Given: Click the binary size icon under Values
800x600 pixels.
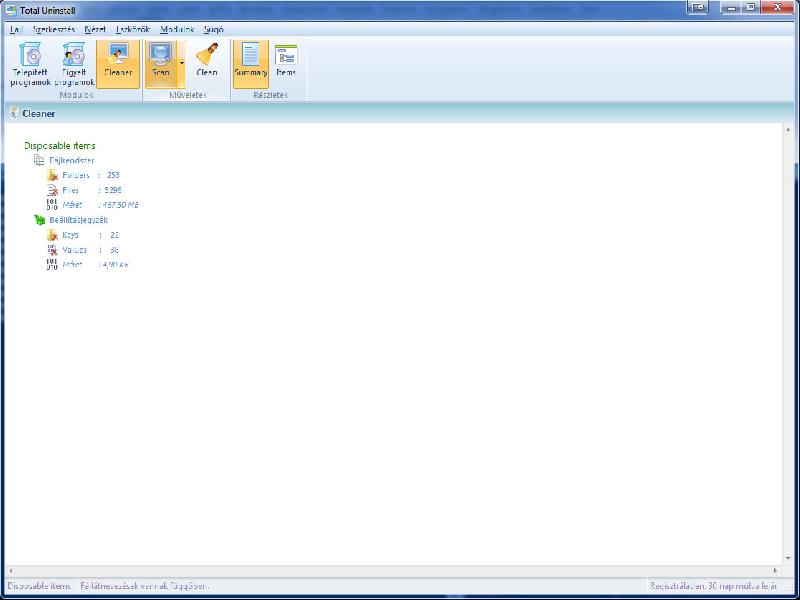Looking at the screenshot, I should (52, 265).
